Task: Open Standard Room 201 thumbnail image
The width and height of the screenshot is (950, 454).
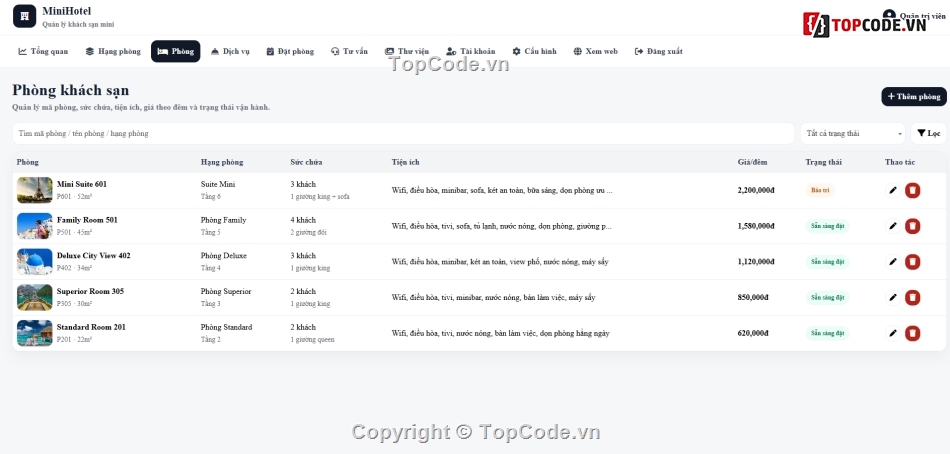Action: click(35, 333)
